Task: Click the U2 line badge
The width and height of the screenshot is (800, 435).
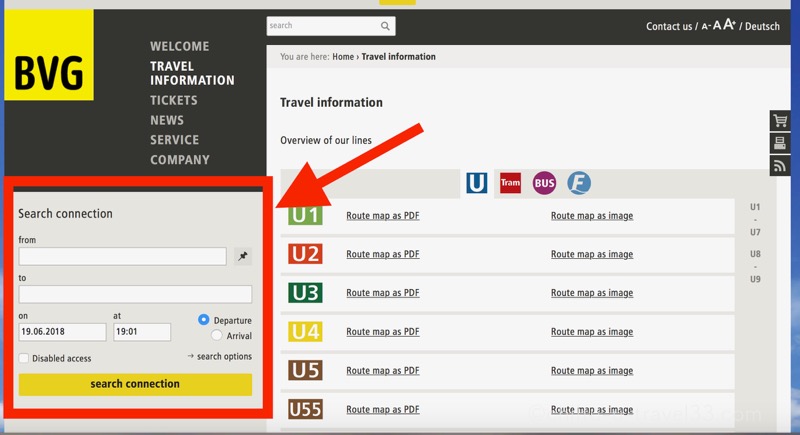Action: coord(305,254)
